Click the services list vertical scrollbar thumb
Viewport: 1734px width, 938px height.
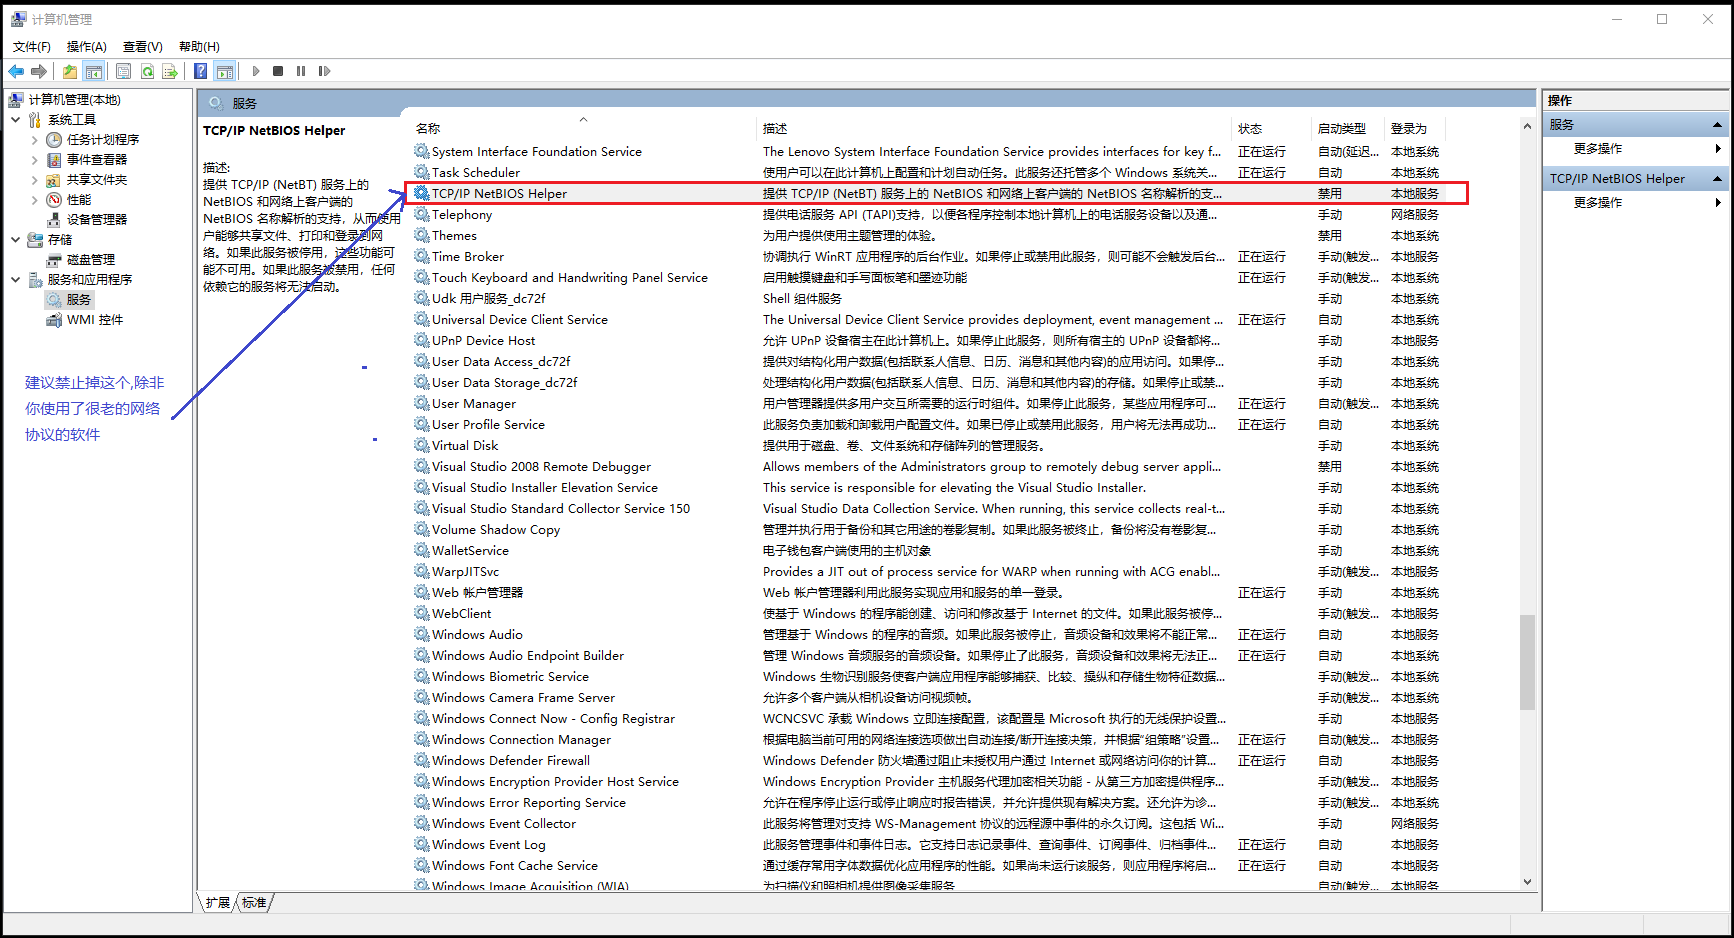(1526, 660)
